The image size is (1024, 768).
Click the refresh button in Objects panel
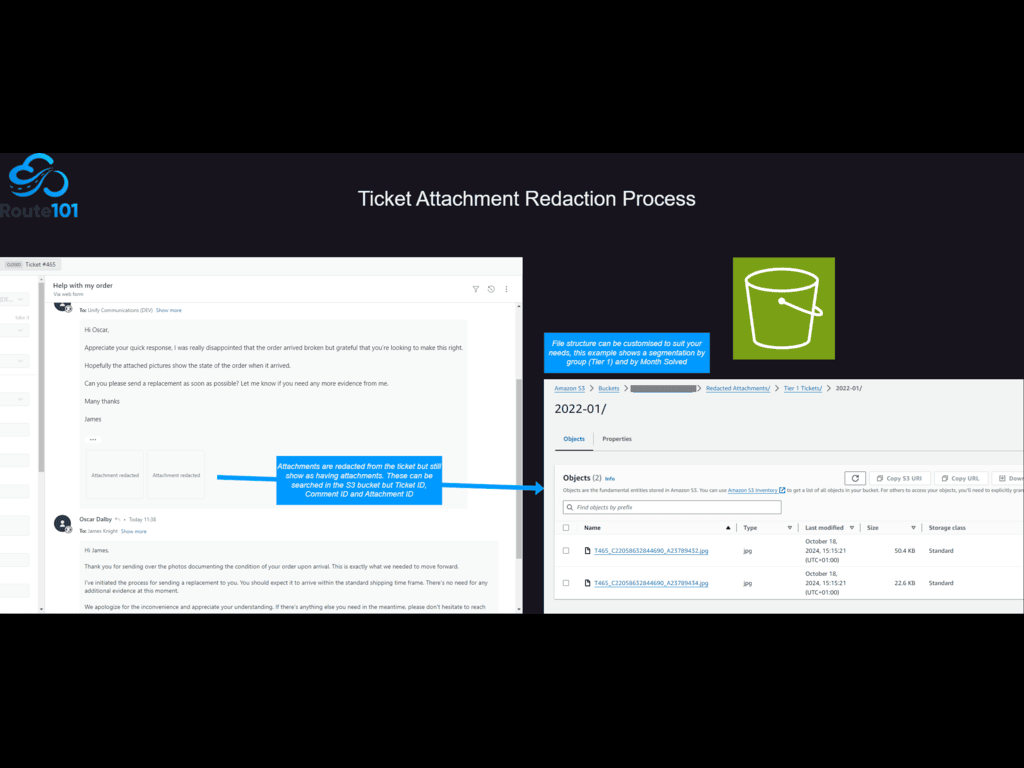854,479
